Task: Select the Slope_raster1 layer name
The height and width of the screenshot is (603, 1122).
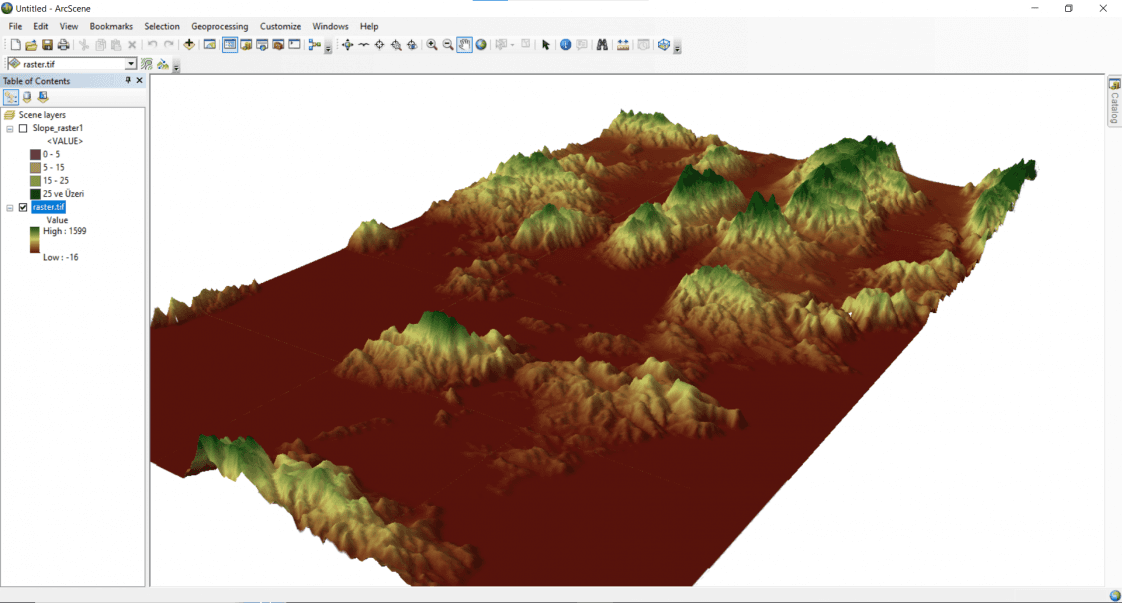Action: pyautogui.click(x=57, y=128)
